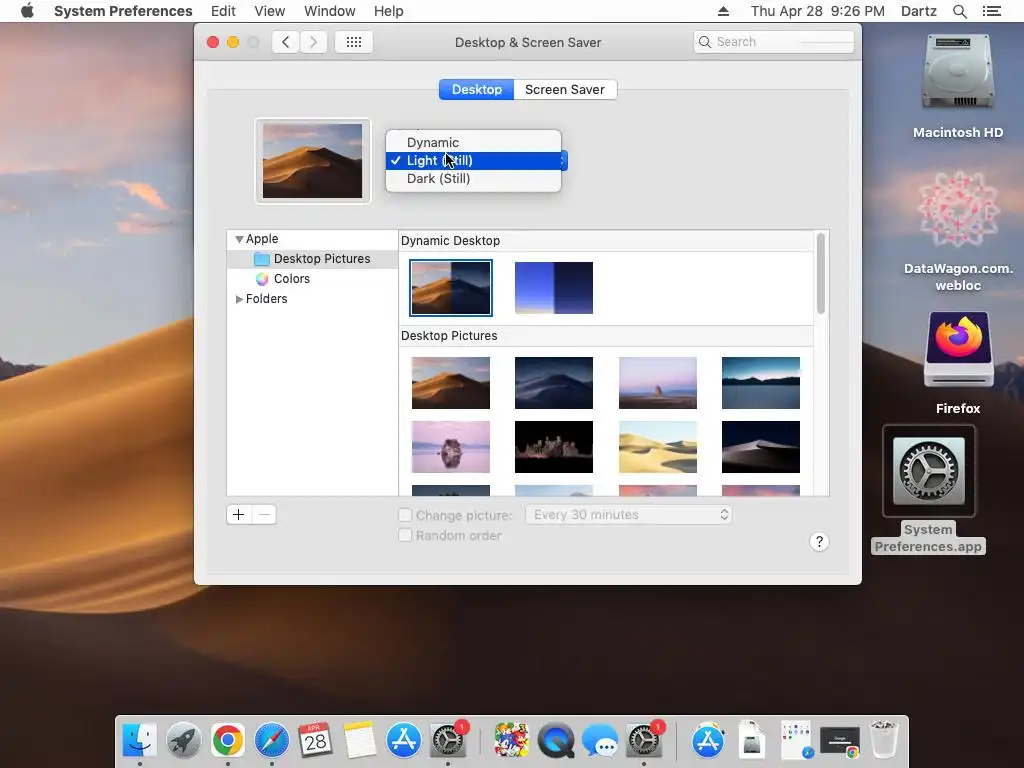Open disk image document icon in Dock
Viewport: 1024px width, 768px height.
pos(752,741)
